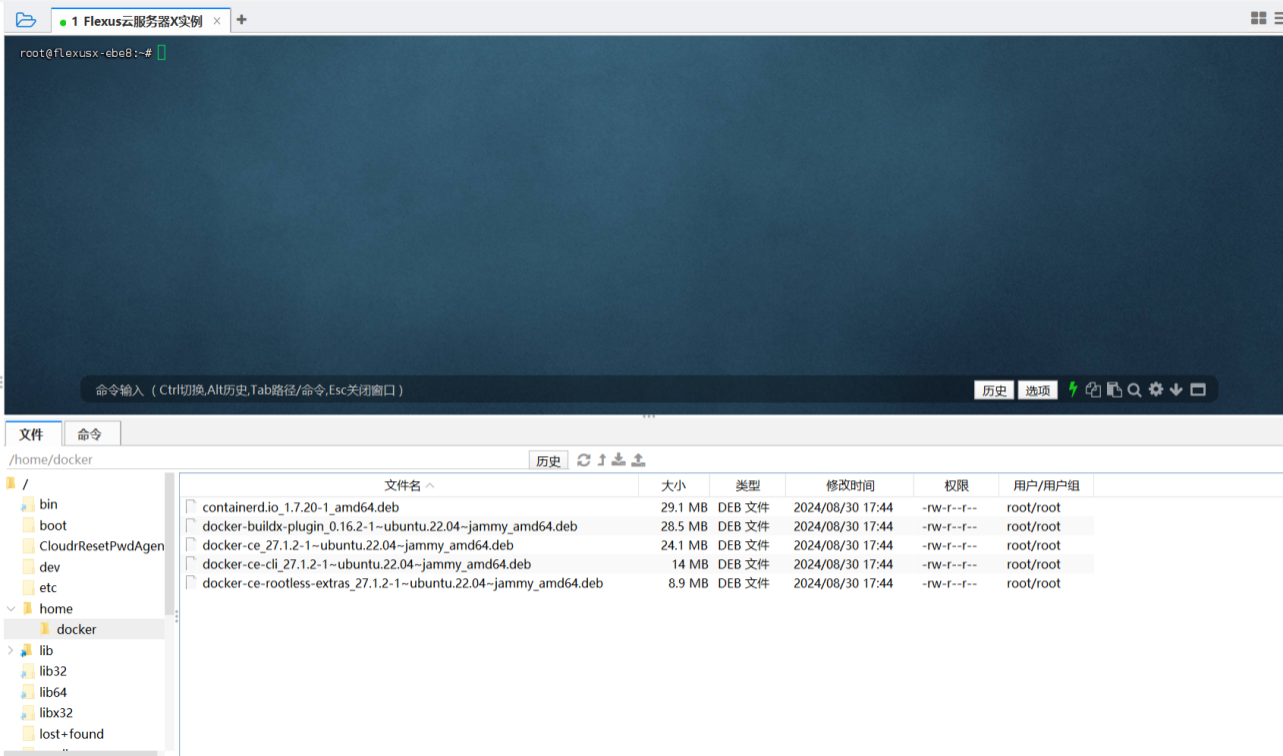
Task: Click the list view icon at top right
Action: tap(1276, 19)
